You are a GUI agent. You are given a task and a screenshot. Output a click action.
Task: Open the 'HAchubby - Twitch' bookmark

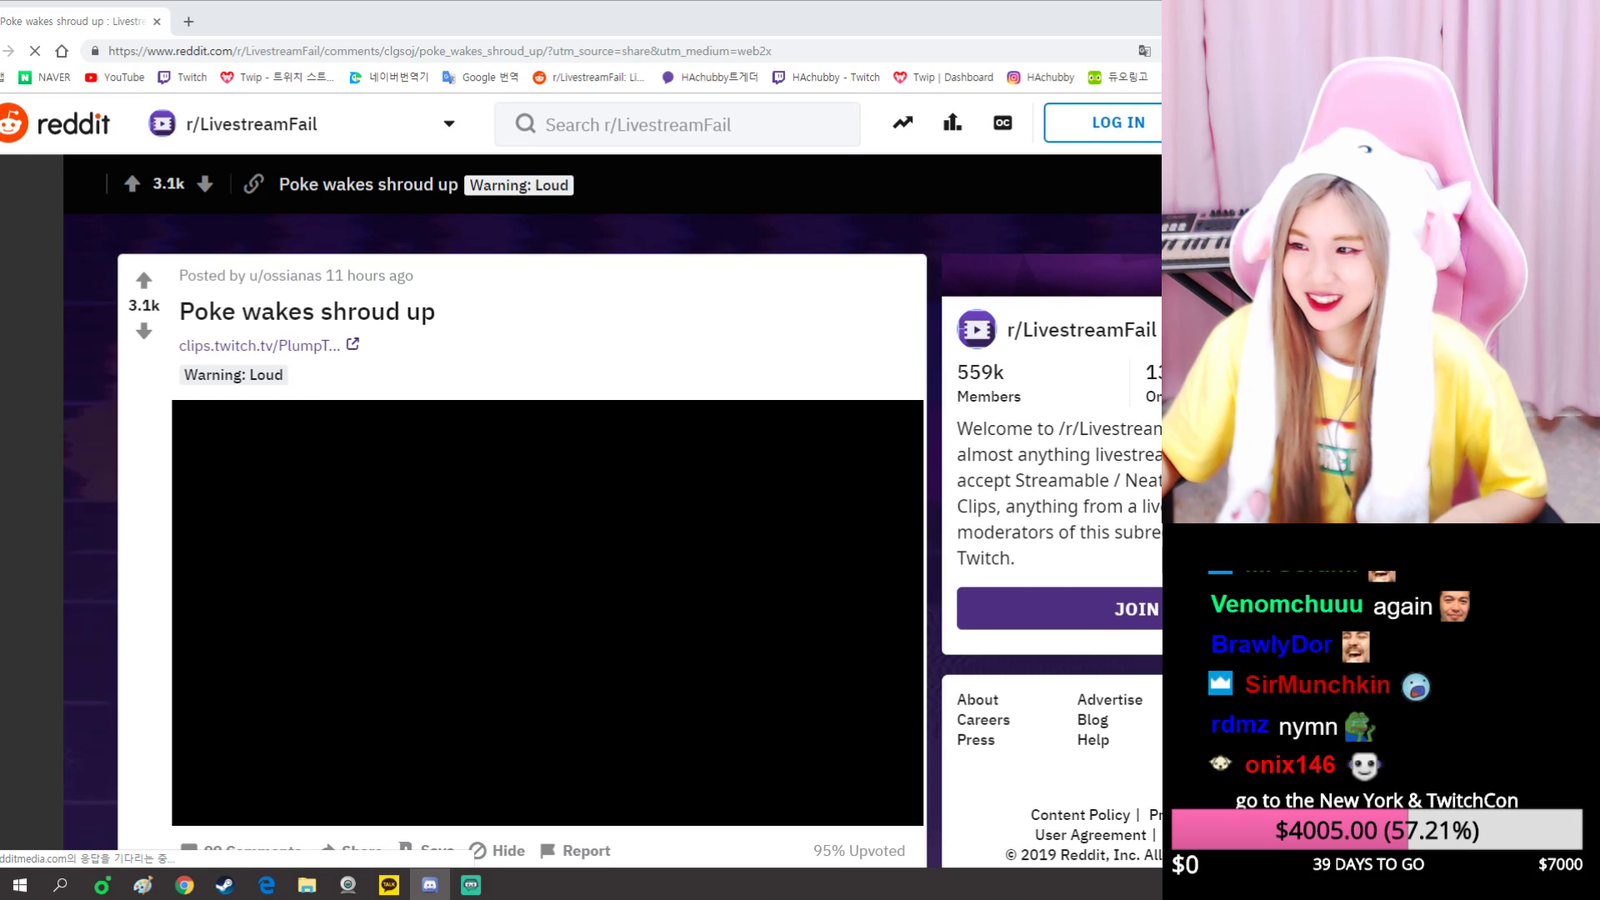[x=826, y=77]
